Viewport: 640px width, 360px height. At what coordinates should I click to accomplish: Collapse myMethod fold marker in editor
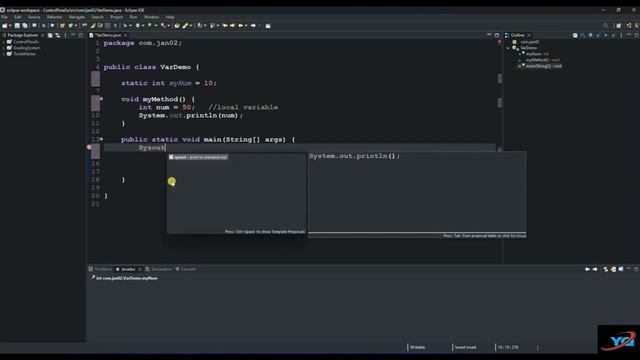(101, 99)
